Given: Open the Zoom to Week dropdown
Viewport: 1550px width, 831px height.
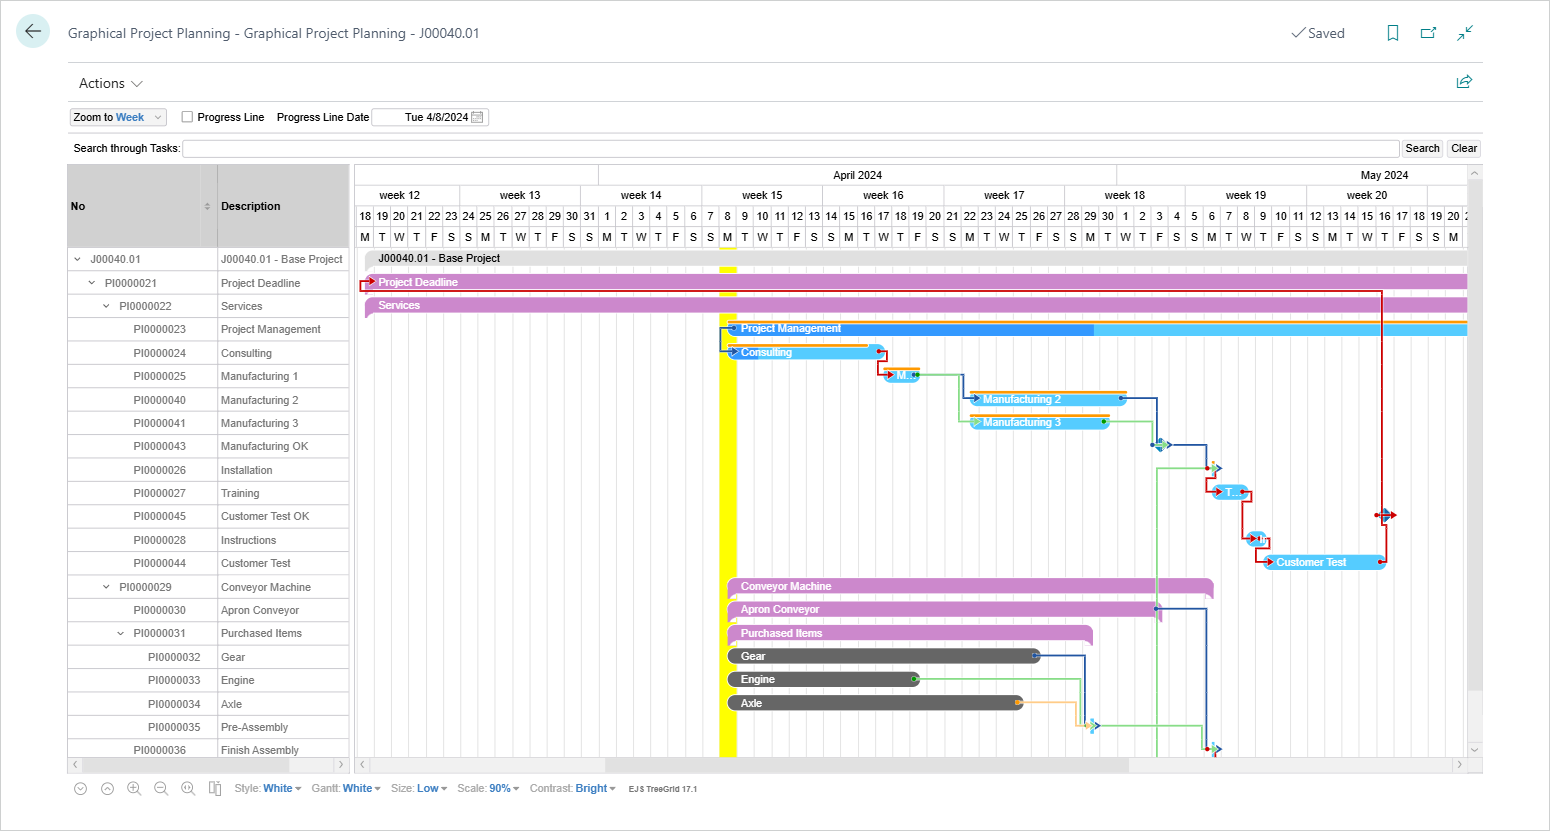Looking at the screenshot, I should click(117, 117).
